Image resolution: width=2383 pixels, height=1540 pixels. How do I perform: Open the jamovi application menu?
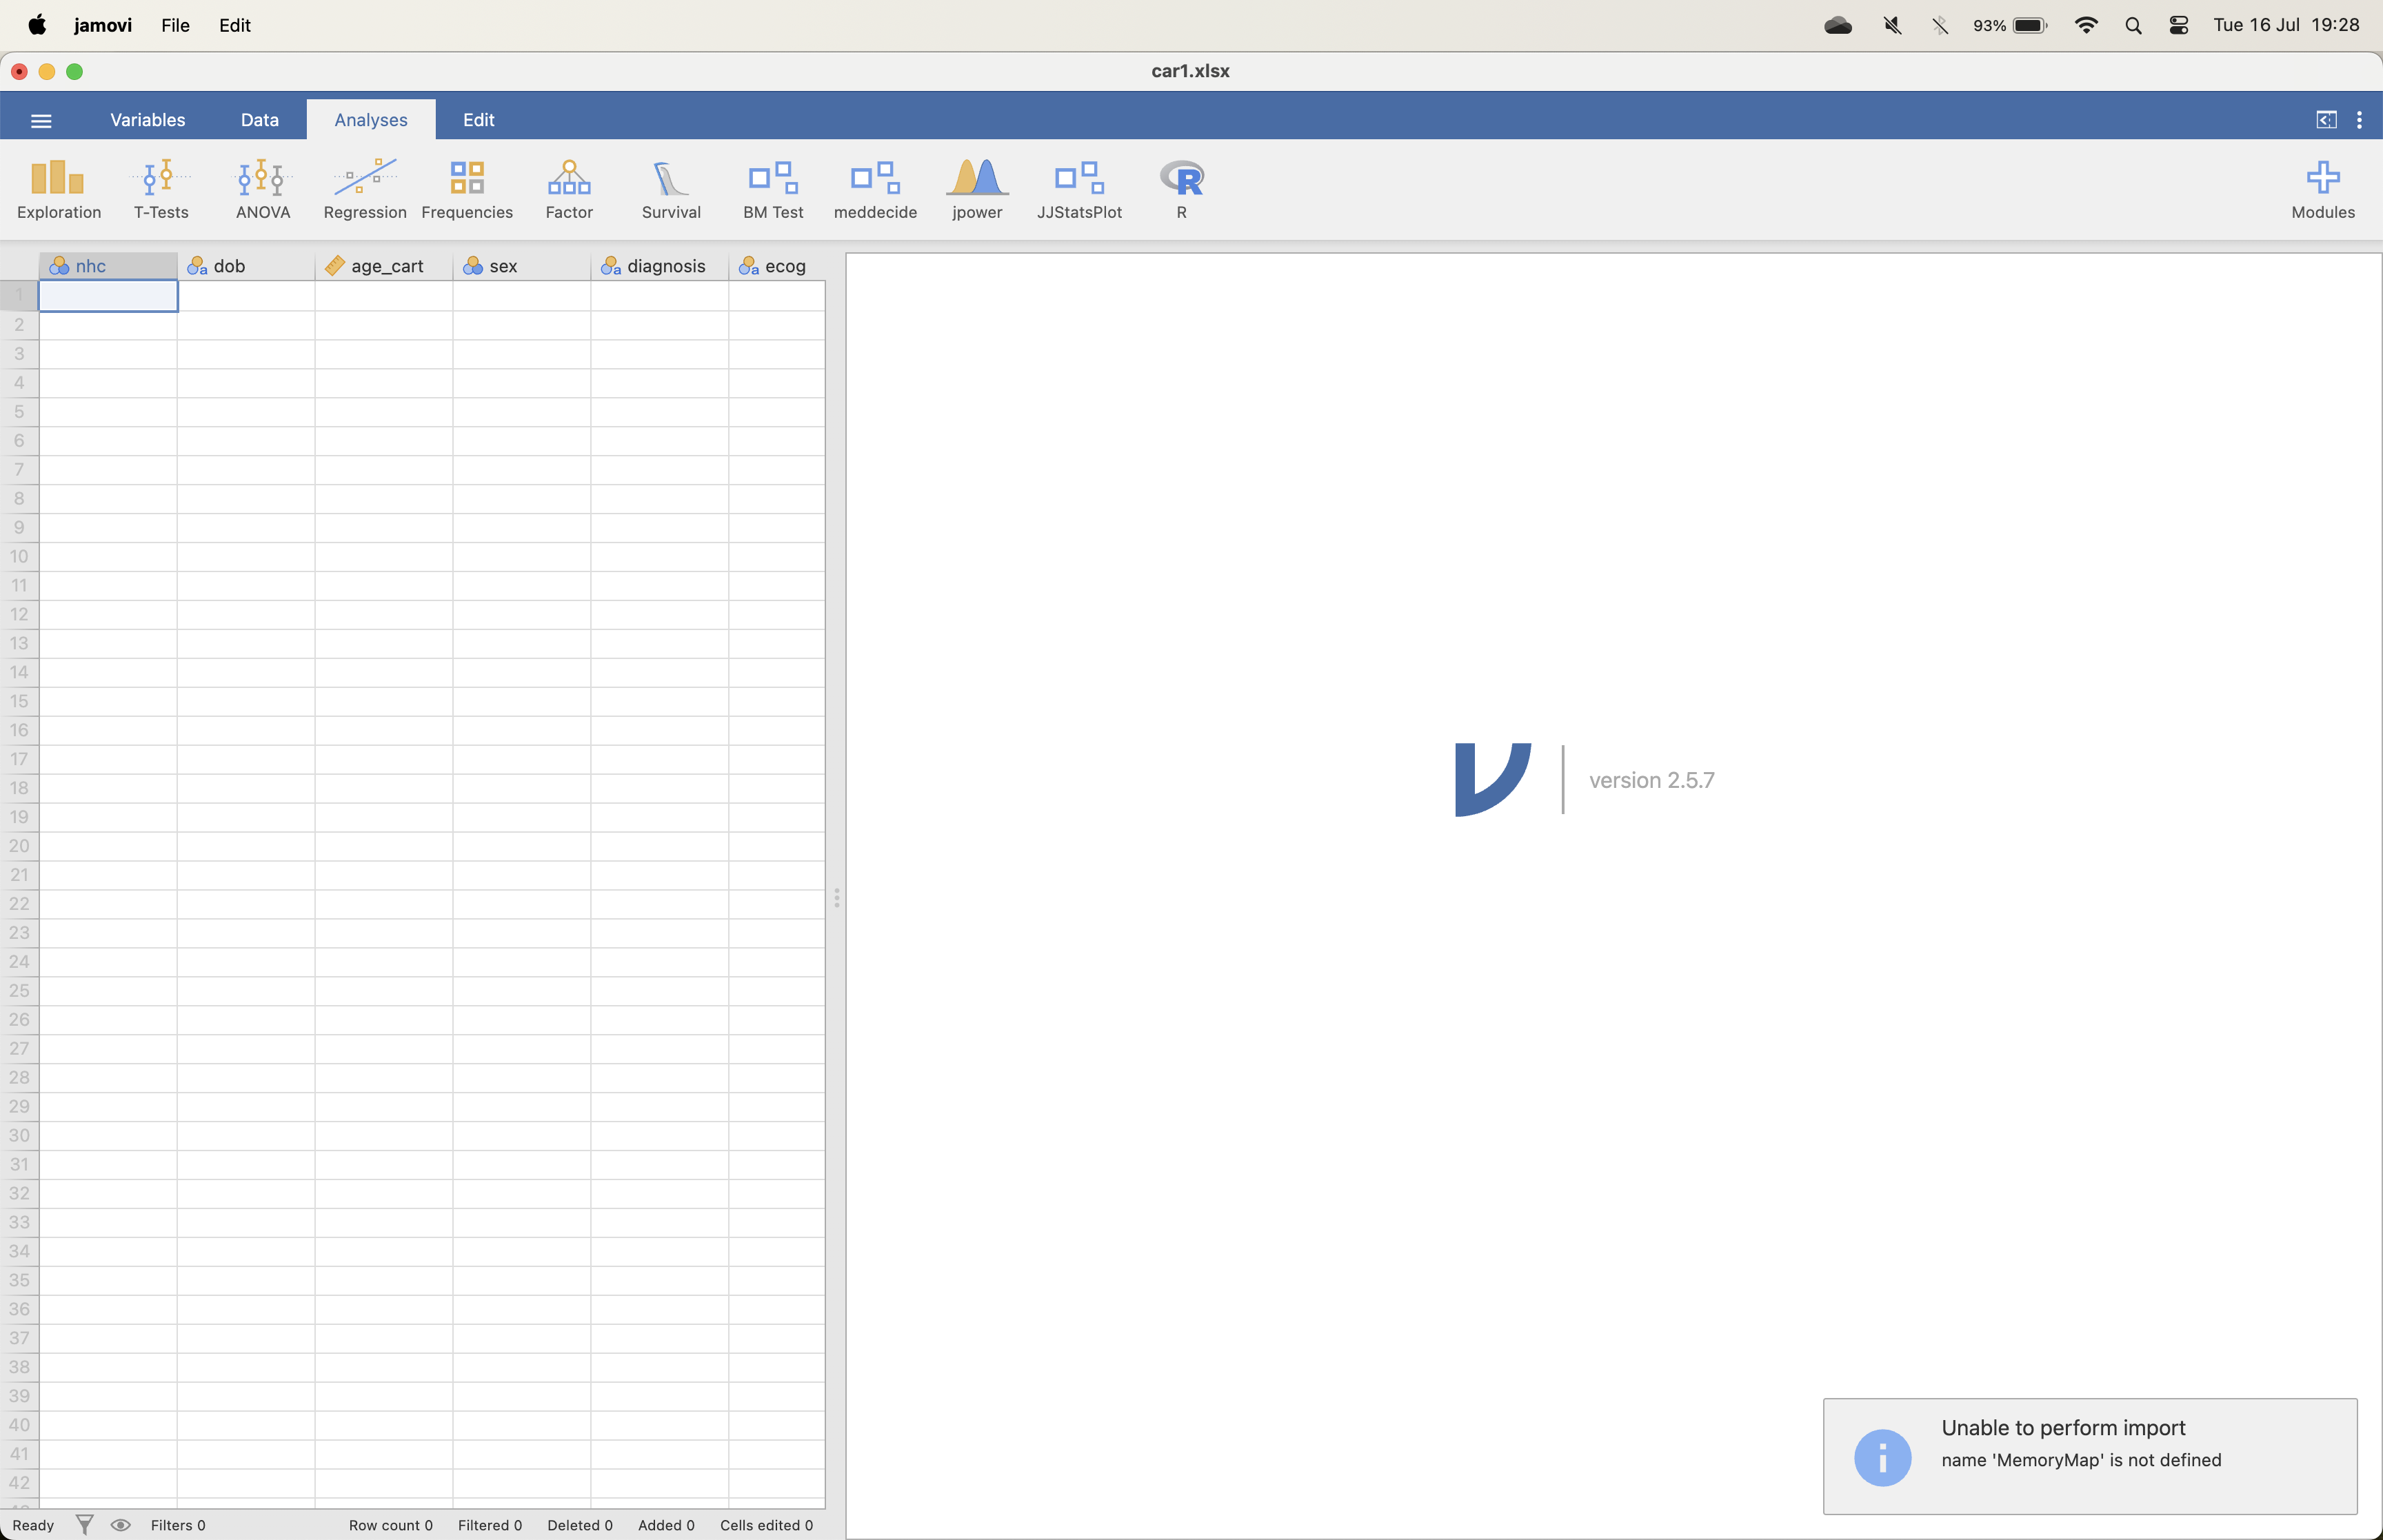[103, 25]
